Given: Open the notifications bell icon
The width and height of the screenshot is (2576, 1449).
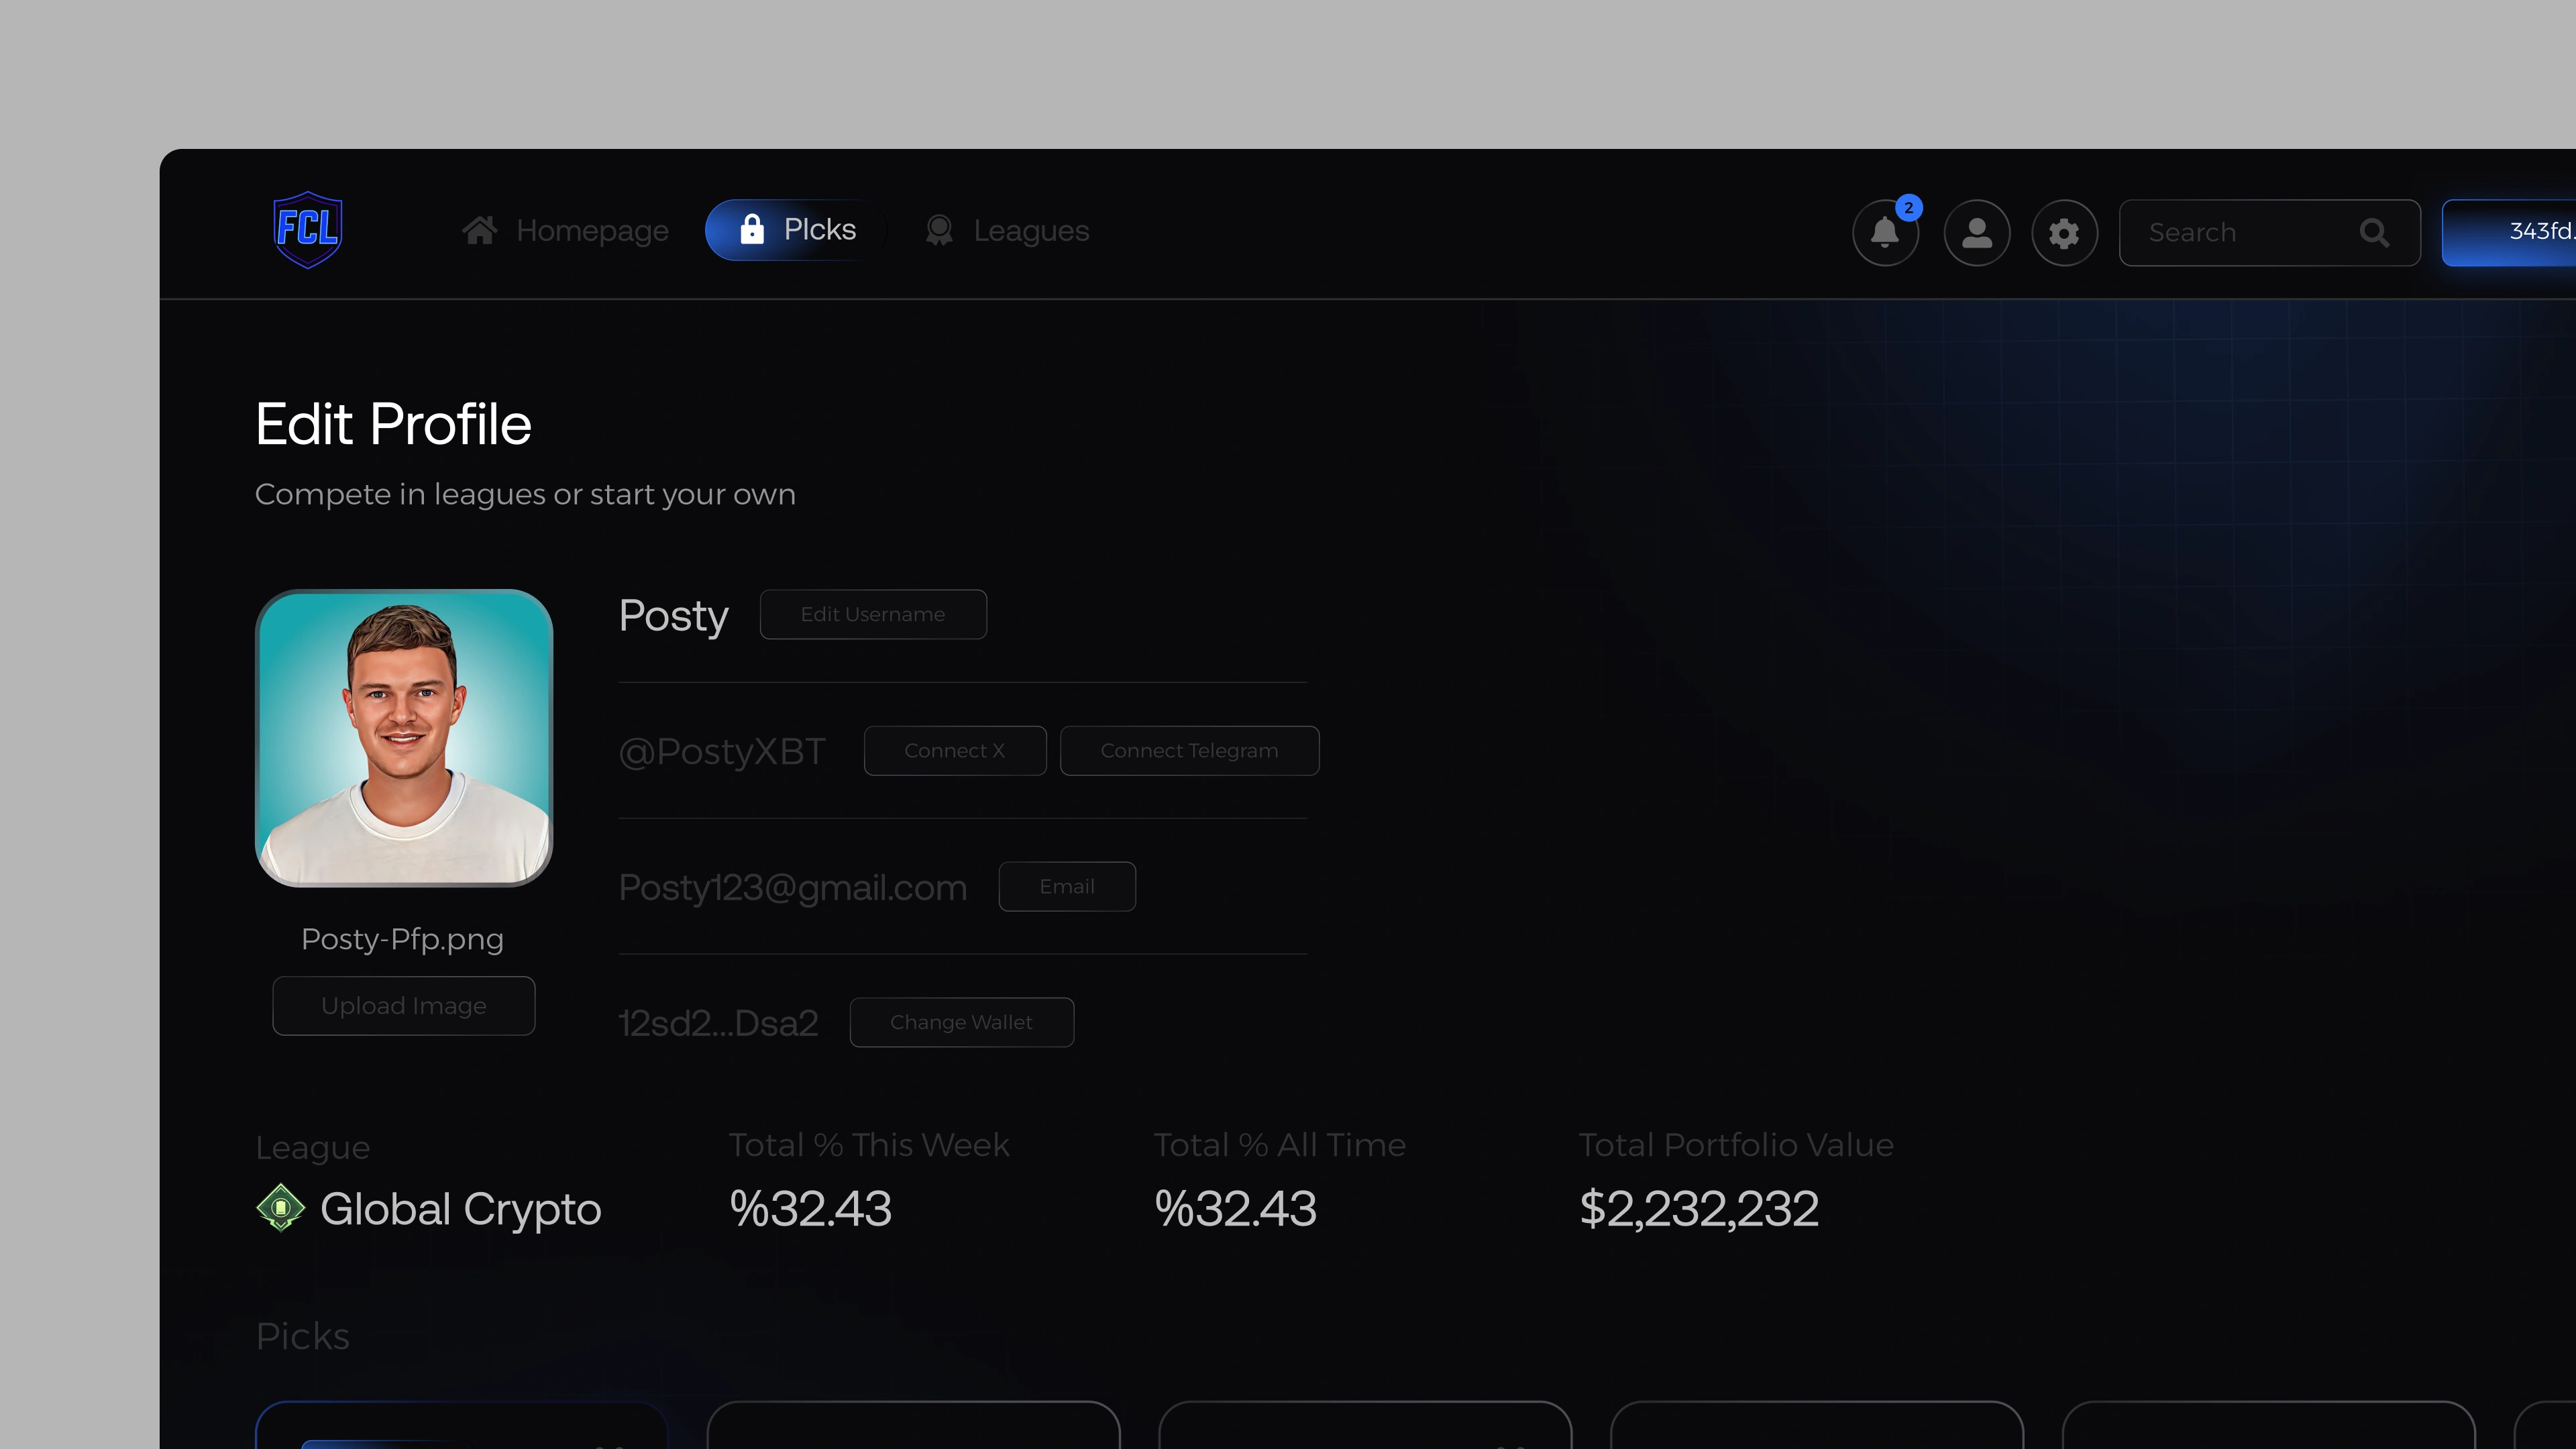Looking at the screenshot, I should click(x=1885, y=233).
